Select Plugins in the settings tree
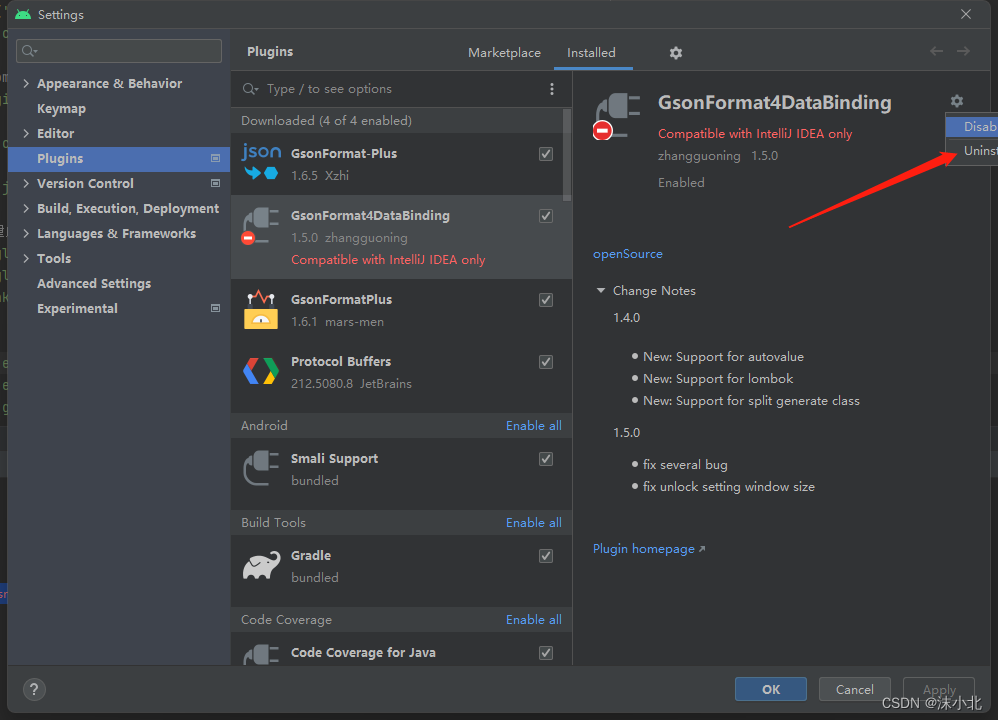 [x=119, y=159]
